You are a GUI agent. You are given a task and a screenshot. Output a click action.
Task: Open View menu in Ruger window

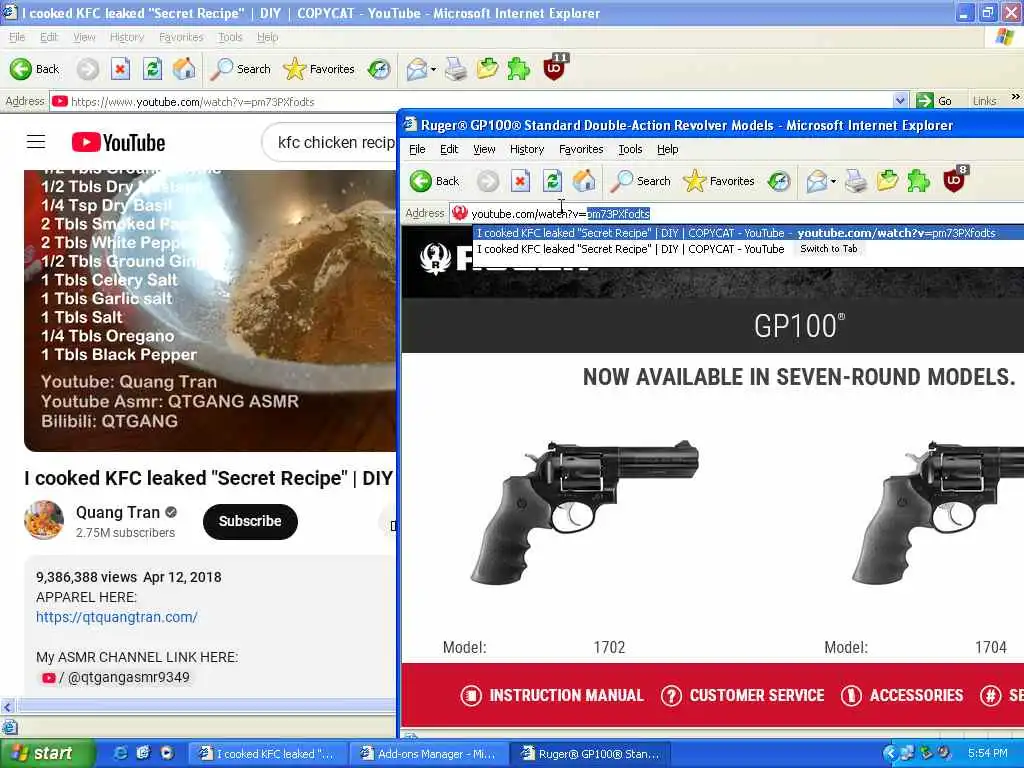coord(484,150)
